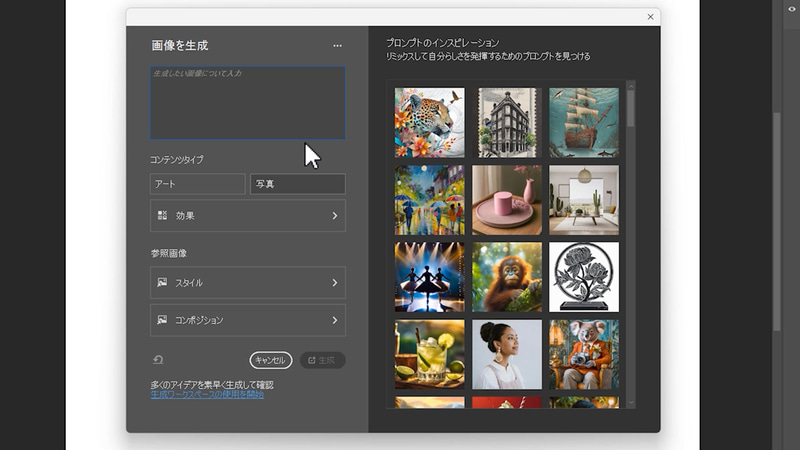The width and height of the screenshot is (800, 450).
Task: Close the generate image dialog
Action: coord(651,17)
